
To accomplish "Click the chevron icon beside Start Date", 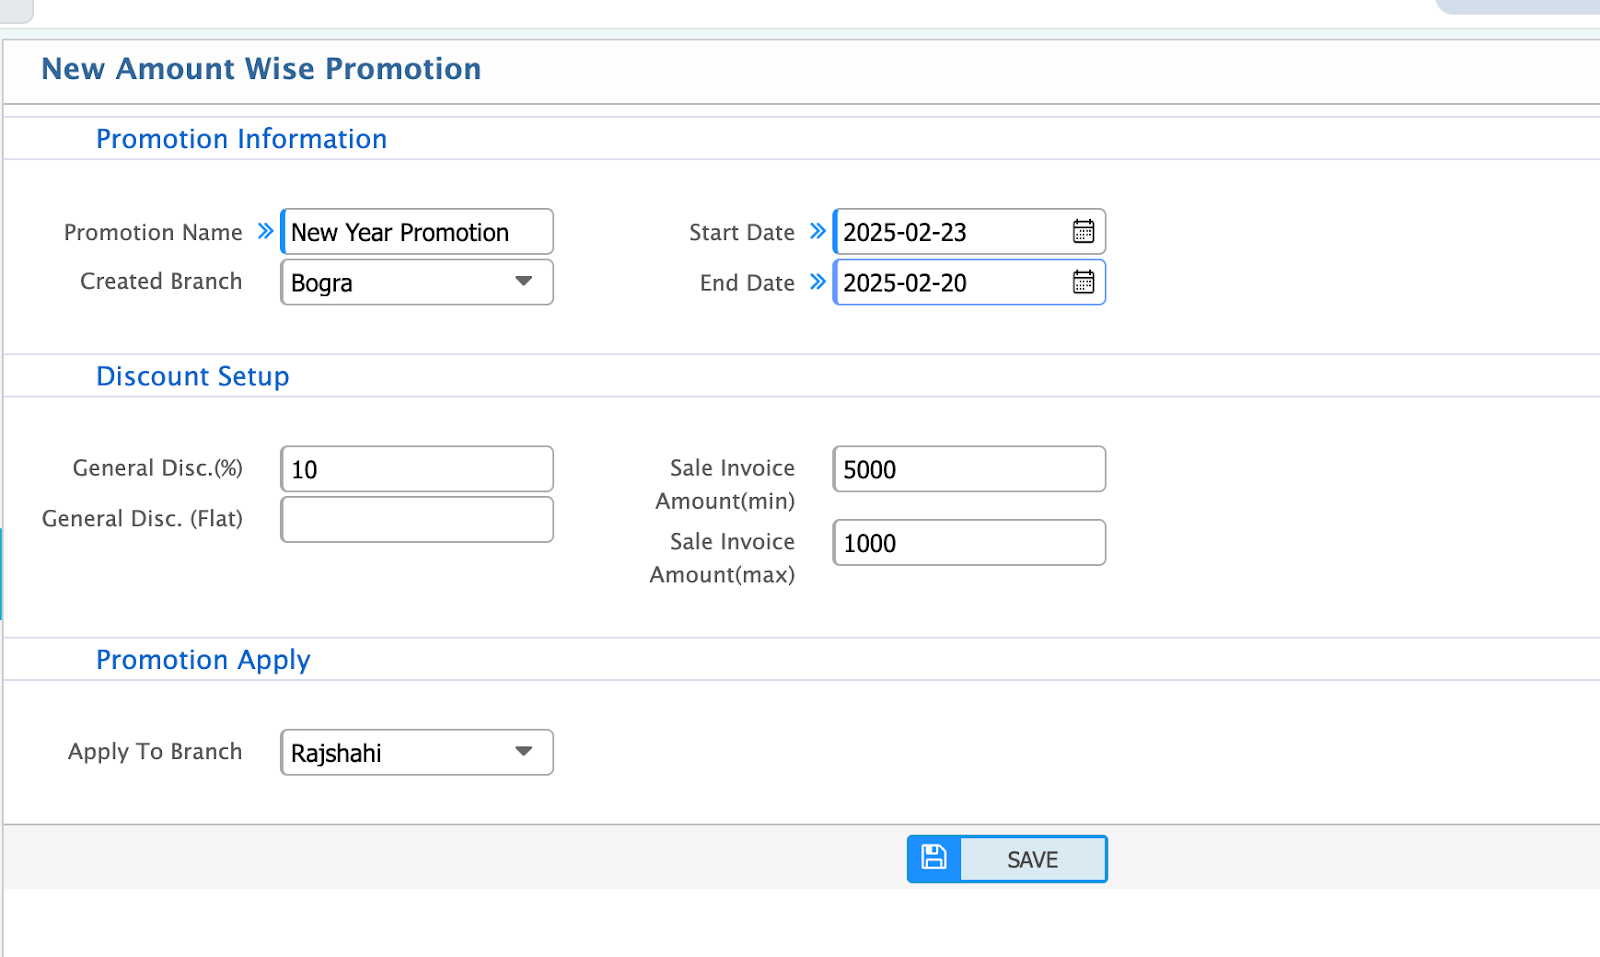I will (816, 231).
